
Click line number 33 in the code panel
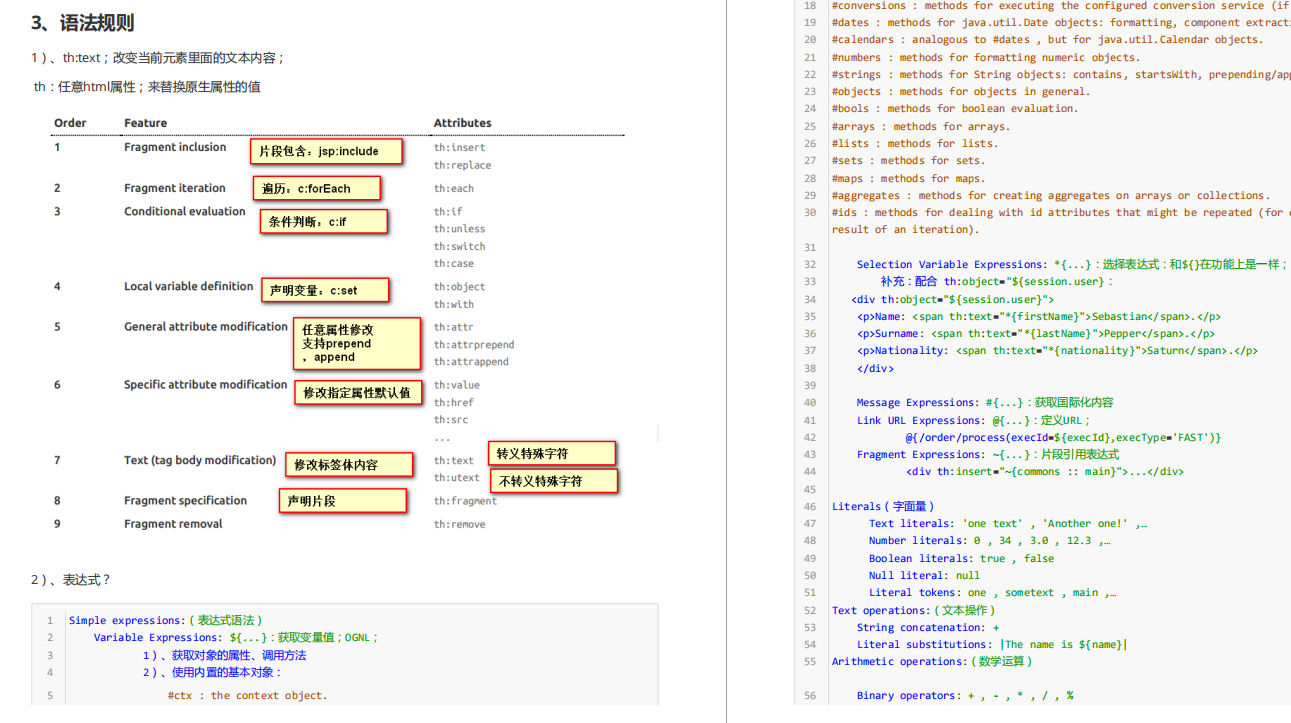coord(810,281)
